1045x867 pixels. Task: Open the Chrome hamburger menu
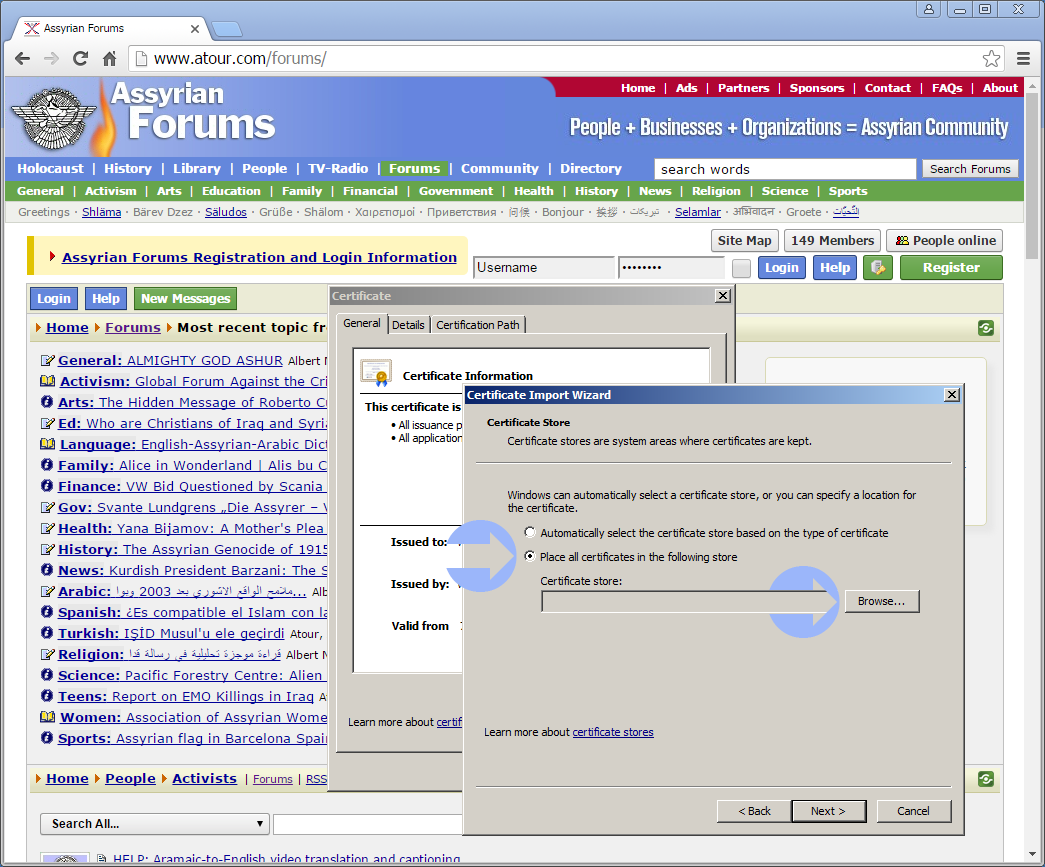click(x=1024, y=59)
